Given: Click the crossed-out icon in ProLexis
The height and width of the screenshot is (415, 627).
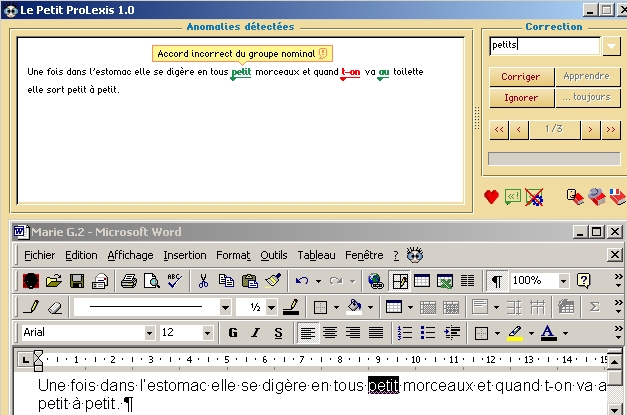Looking at the screenshot, I should (534, 197).
